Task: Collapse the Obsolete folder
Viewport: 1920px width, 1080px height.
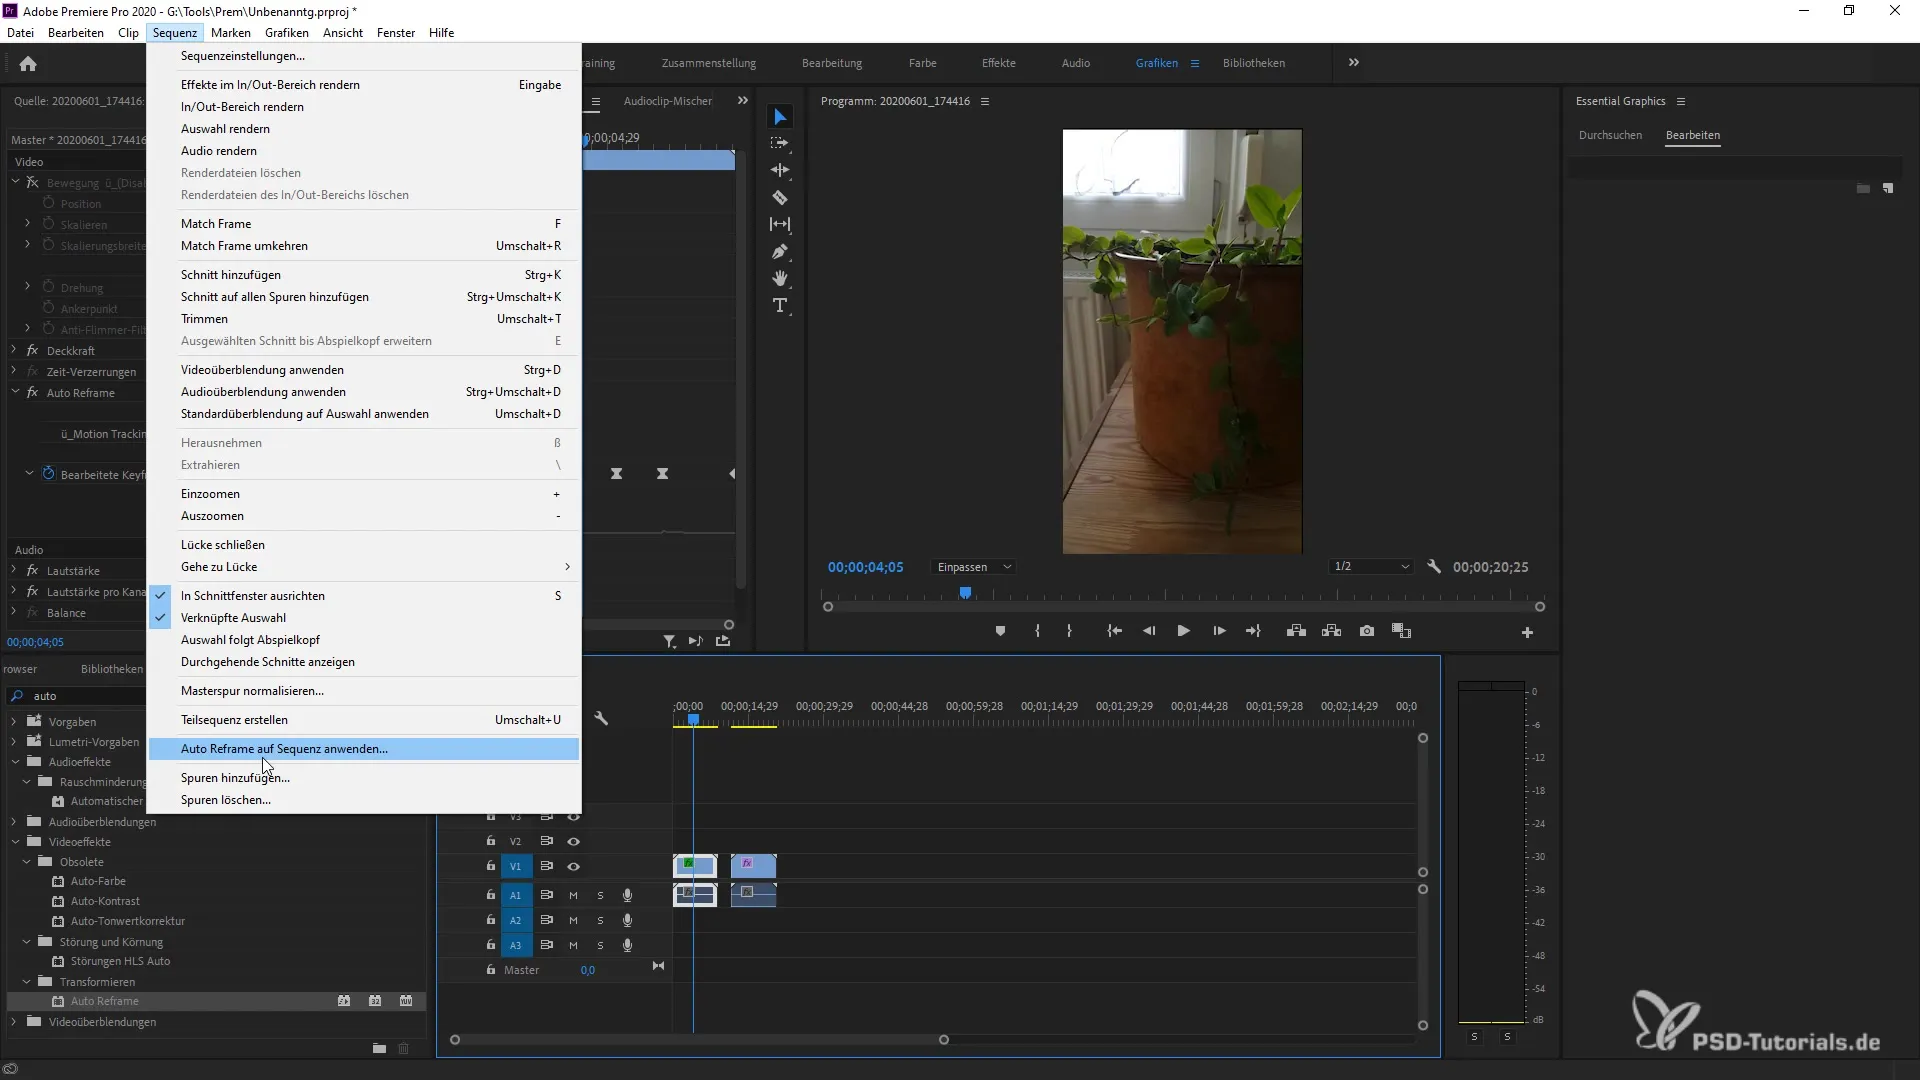Action: (26, 862)
